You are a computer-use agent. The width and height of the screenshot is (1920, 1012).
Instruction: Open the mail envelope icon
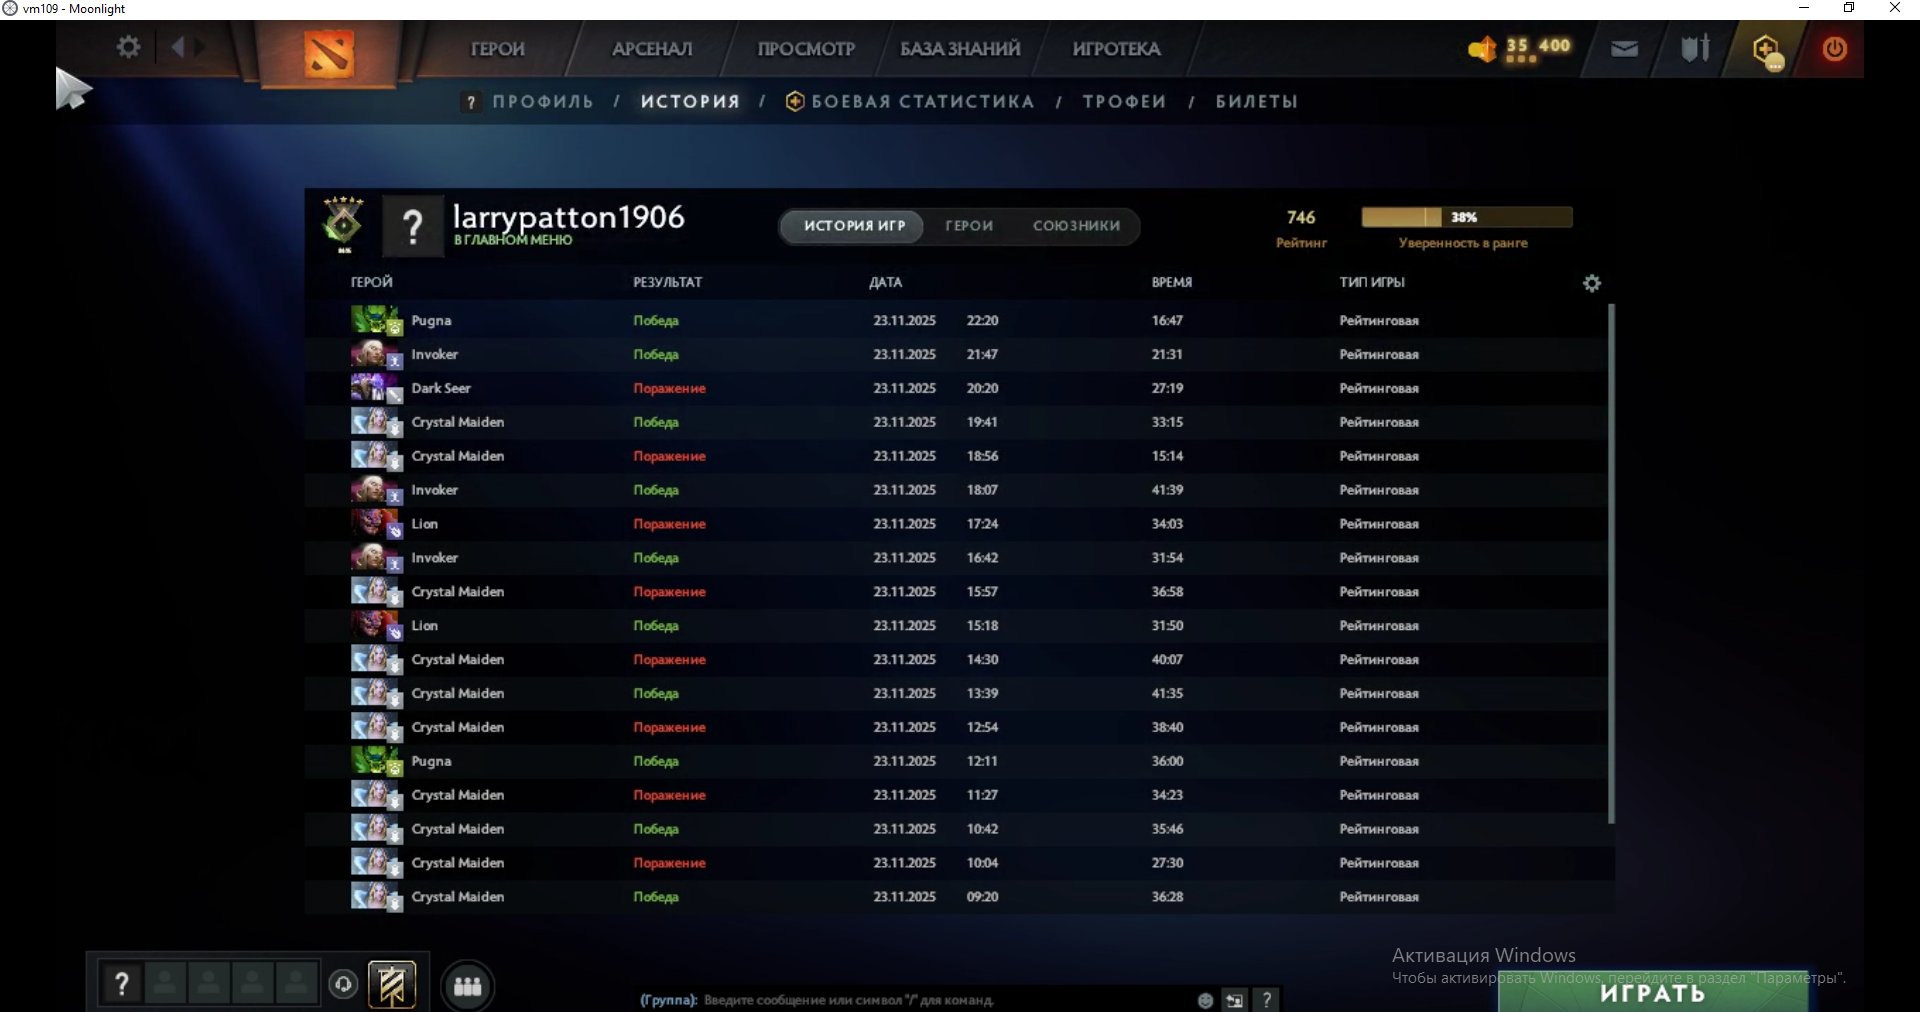click(1624, 49)
